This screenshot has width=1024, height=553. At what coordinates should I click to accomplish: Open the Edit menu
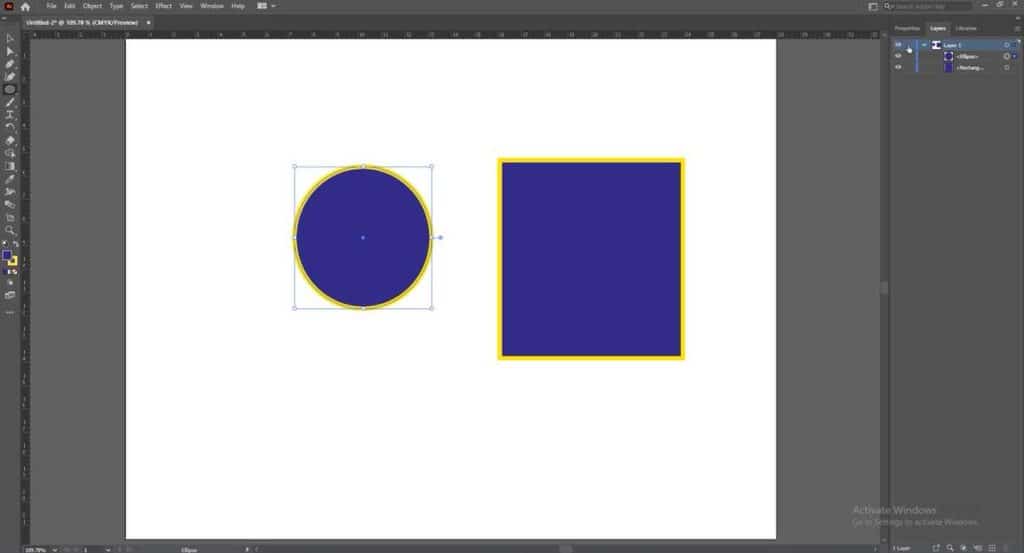[70, 6]
